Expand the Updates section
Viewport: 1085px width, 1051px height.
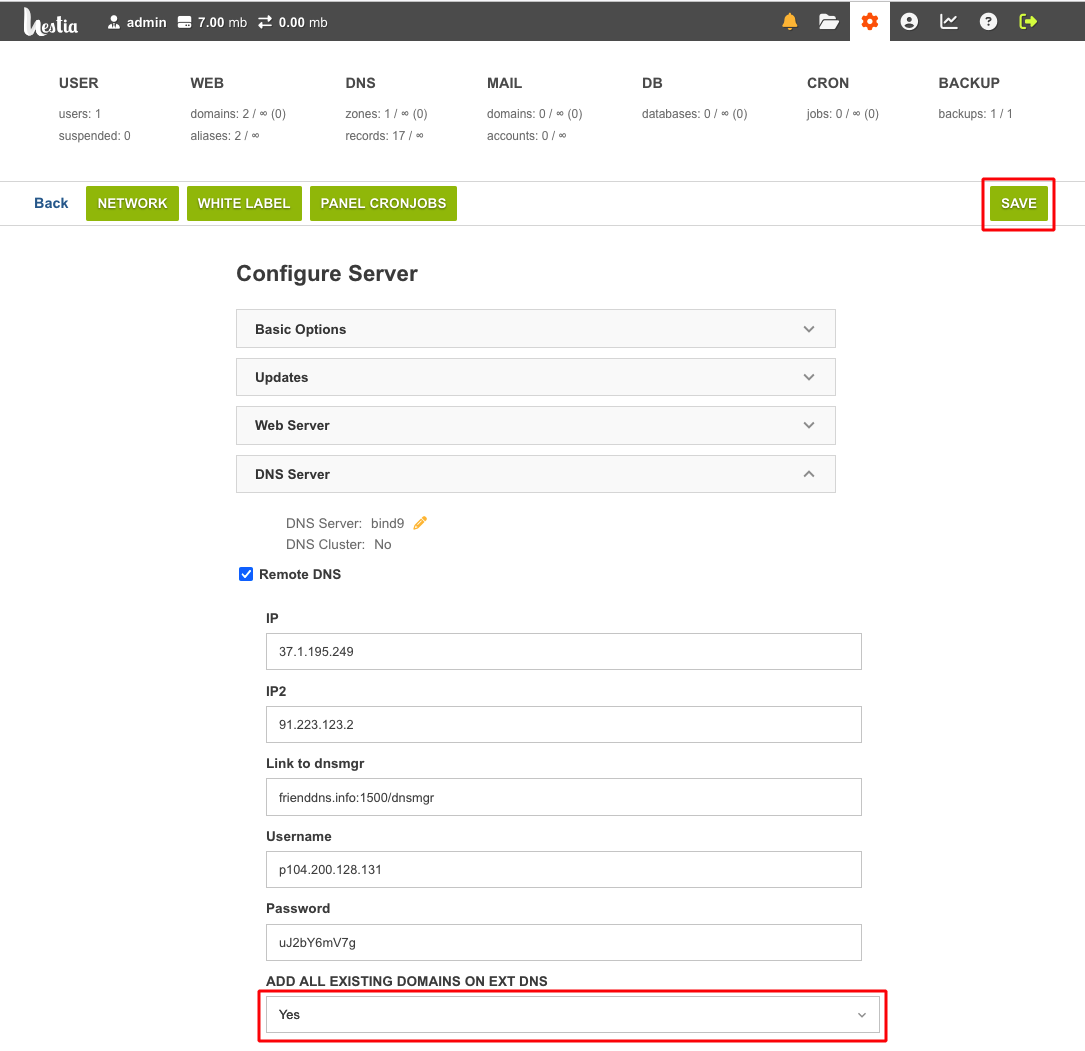click(x=536, y=377)
